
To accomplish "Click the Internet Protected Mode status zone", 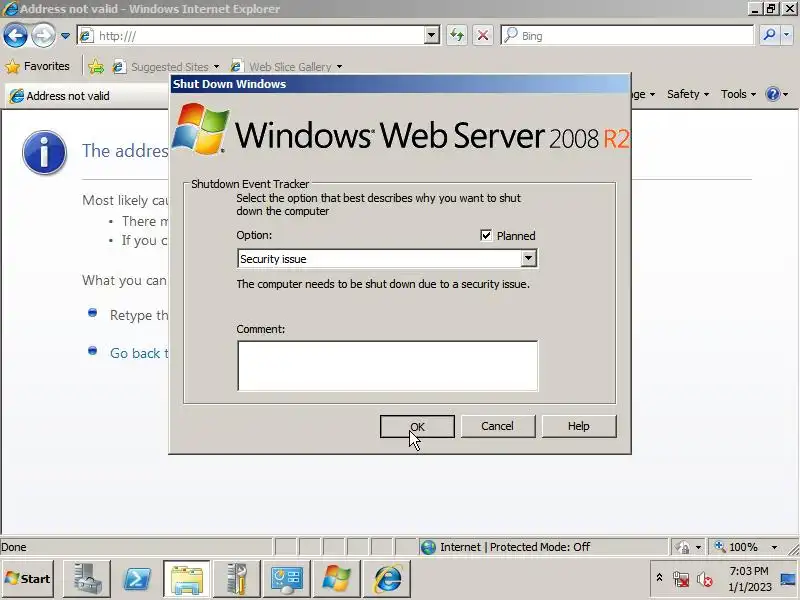I will click(x=542, y=547).
